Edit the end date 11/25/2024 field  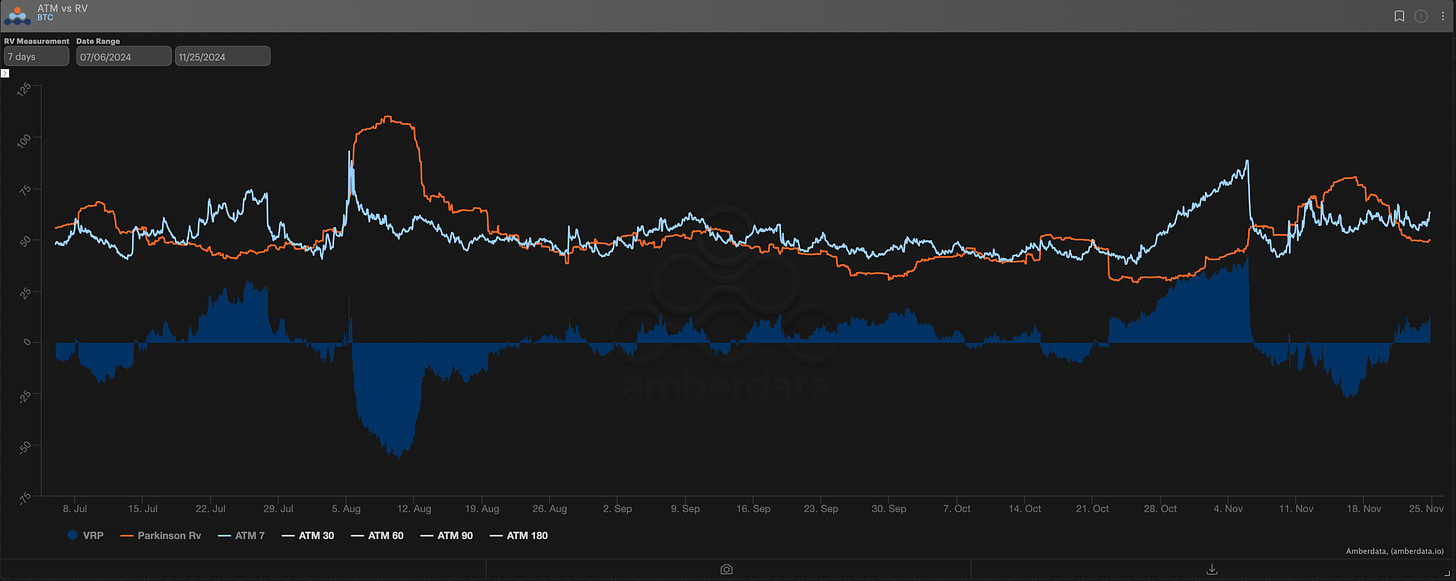(x=222, y=56)
